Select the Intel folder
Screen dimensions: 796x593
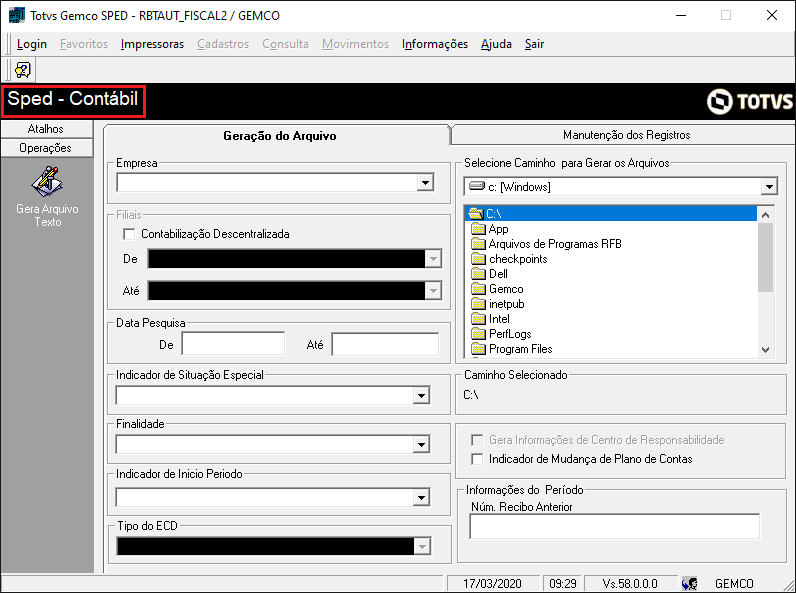(499, 319)
